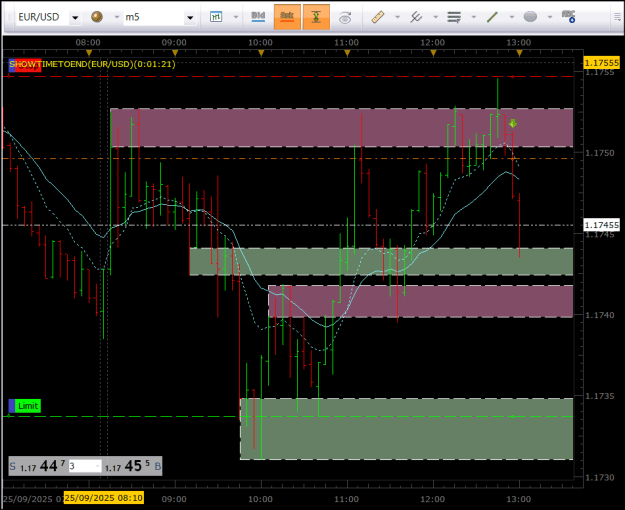Click the 12:00 triangle marker on top axis

point(433,53)
